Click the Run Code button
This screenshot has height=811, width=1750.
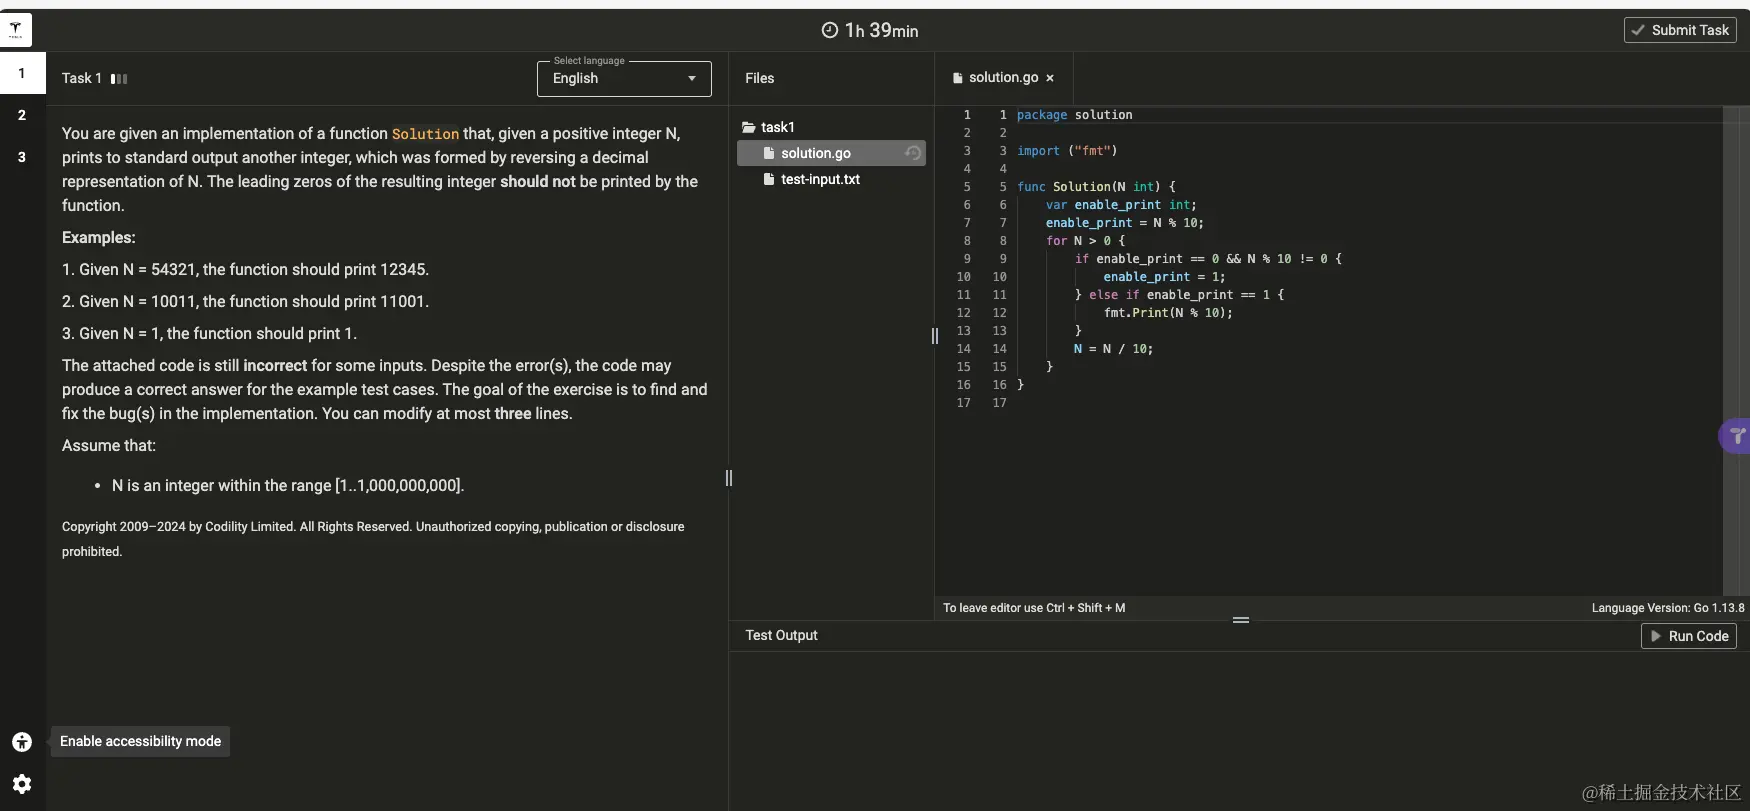[x=1689, y=636]
